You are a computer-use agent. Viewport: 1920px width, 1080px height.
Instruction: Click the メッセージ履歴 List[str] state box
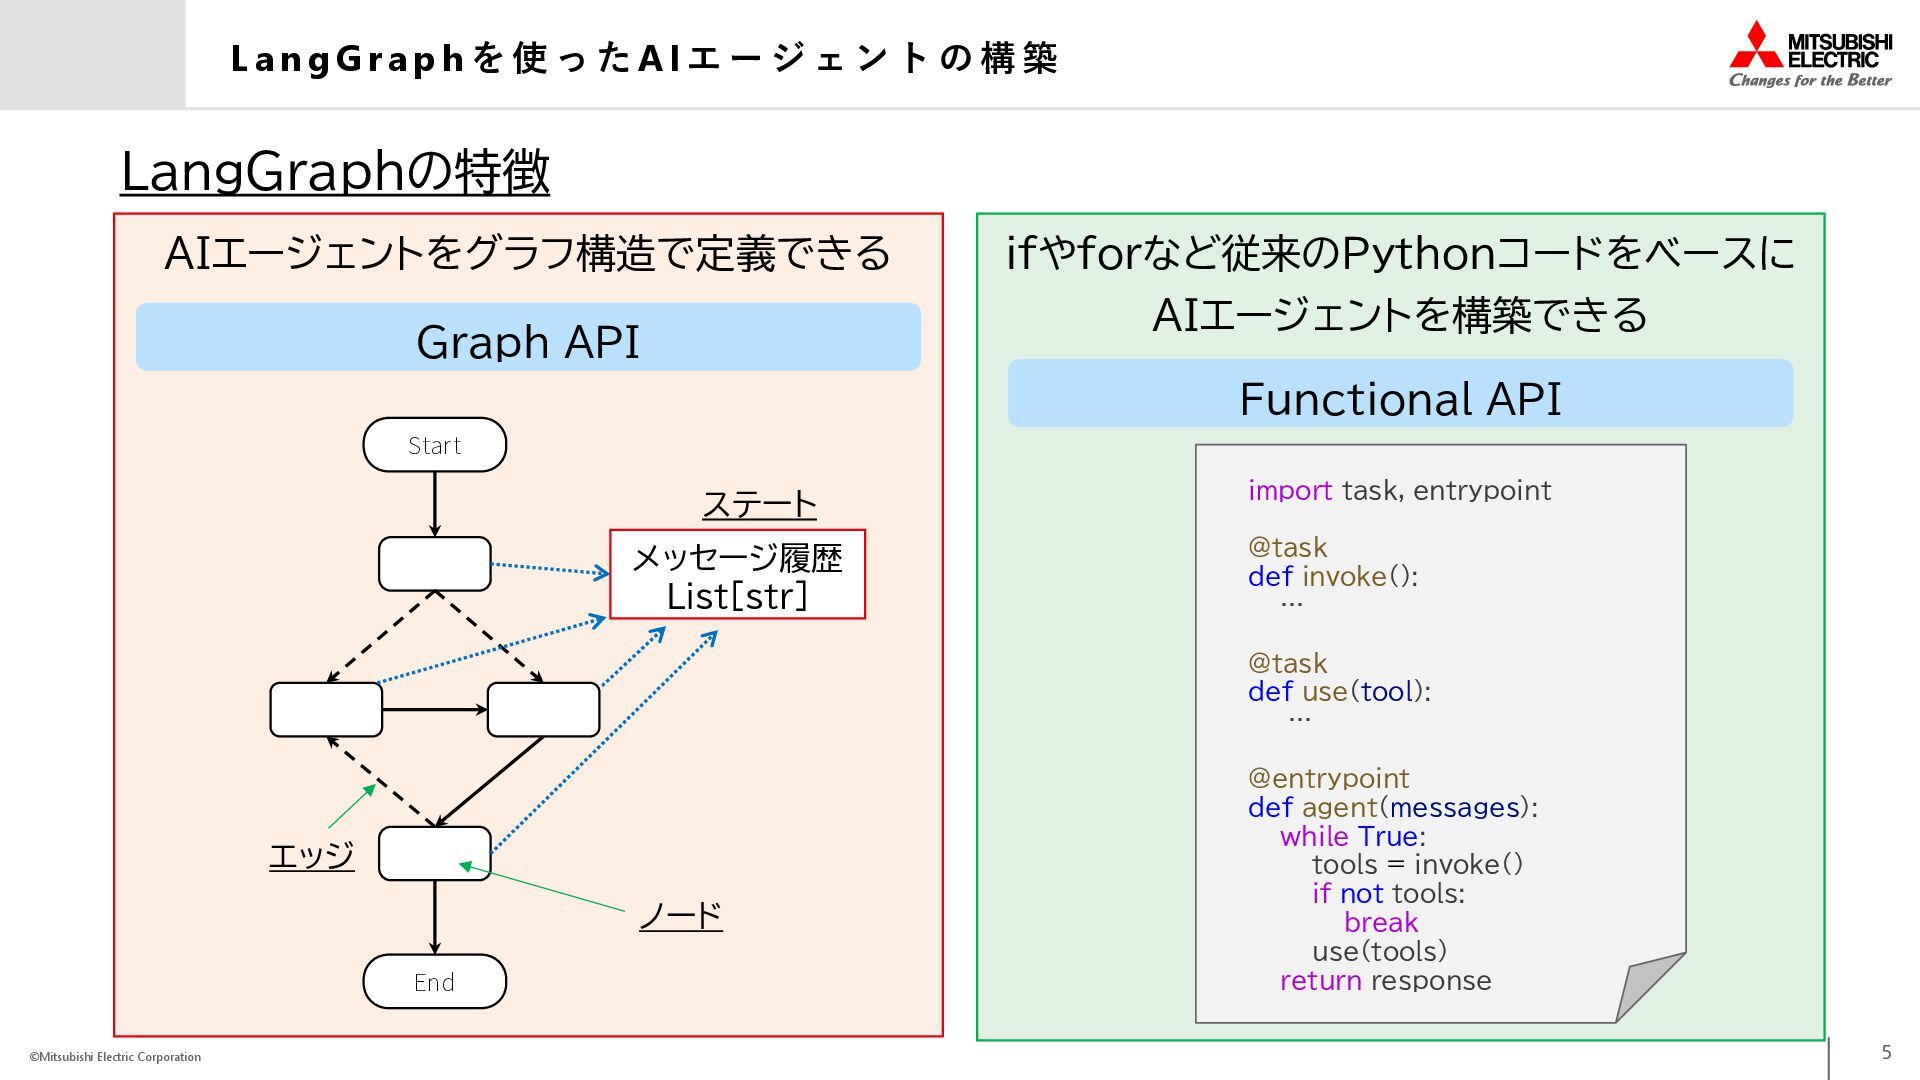click(737, 575)
